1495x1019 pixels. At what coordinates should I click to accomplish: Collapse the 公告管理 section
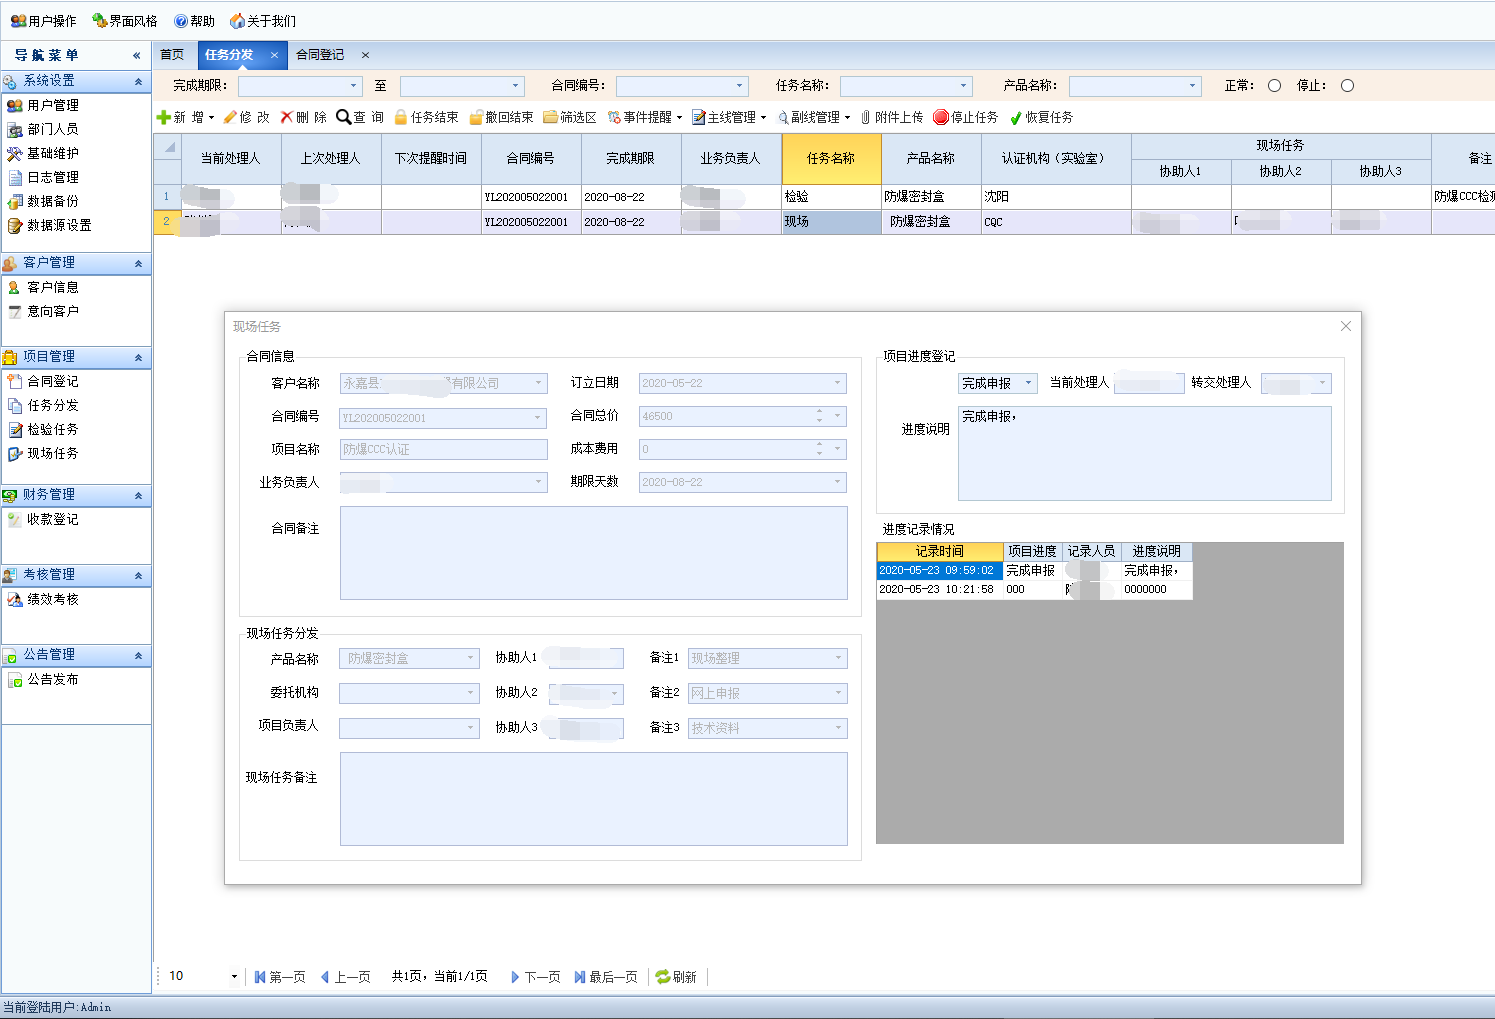(x=138, y=655)
